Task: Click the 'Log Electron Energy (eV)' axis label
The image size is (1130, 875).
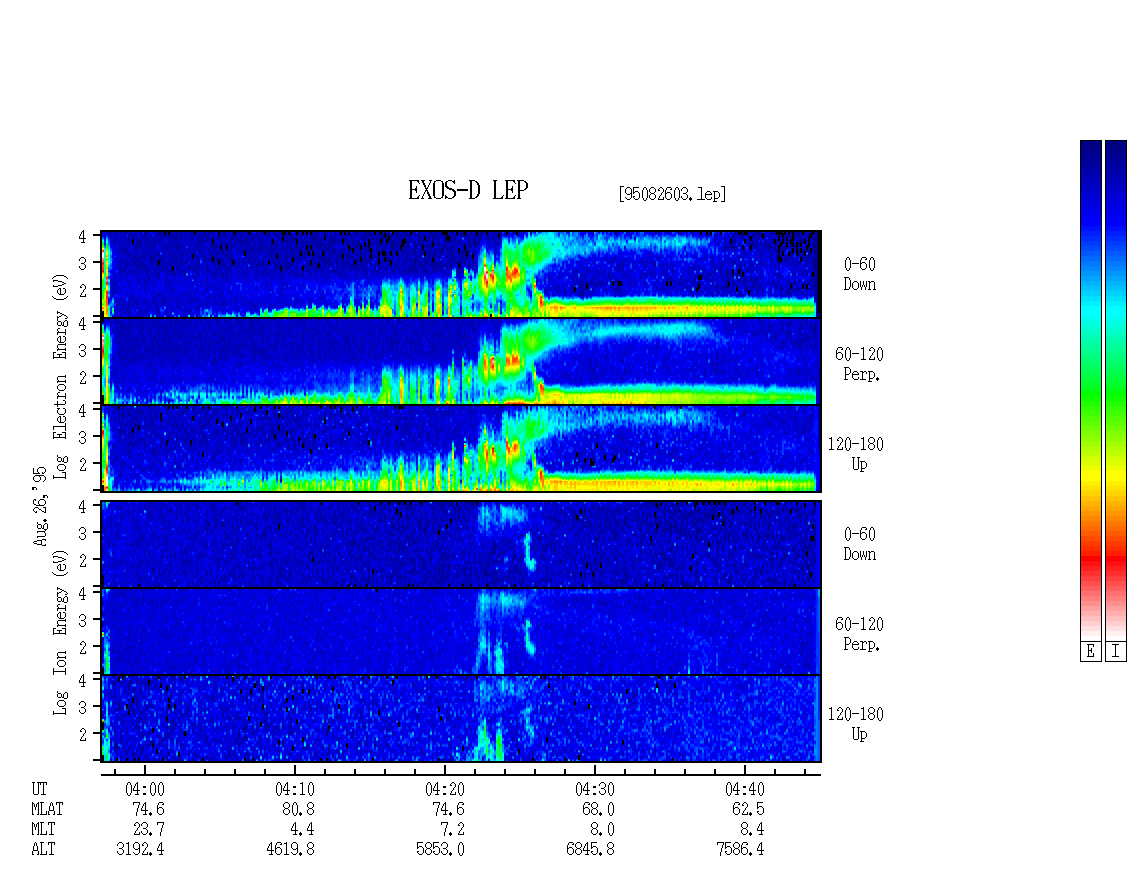Action: (x=60, y=376)
